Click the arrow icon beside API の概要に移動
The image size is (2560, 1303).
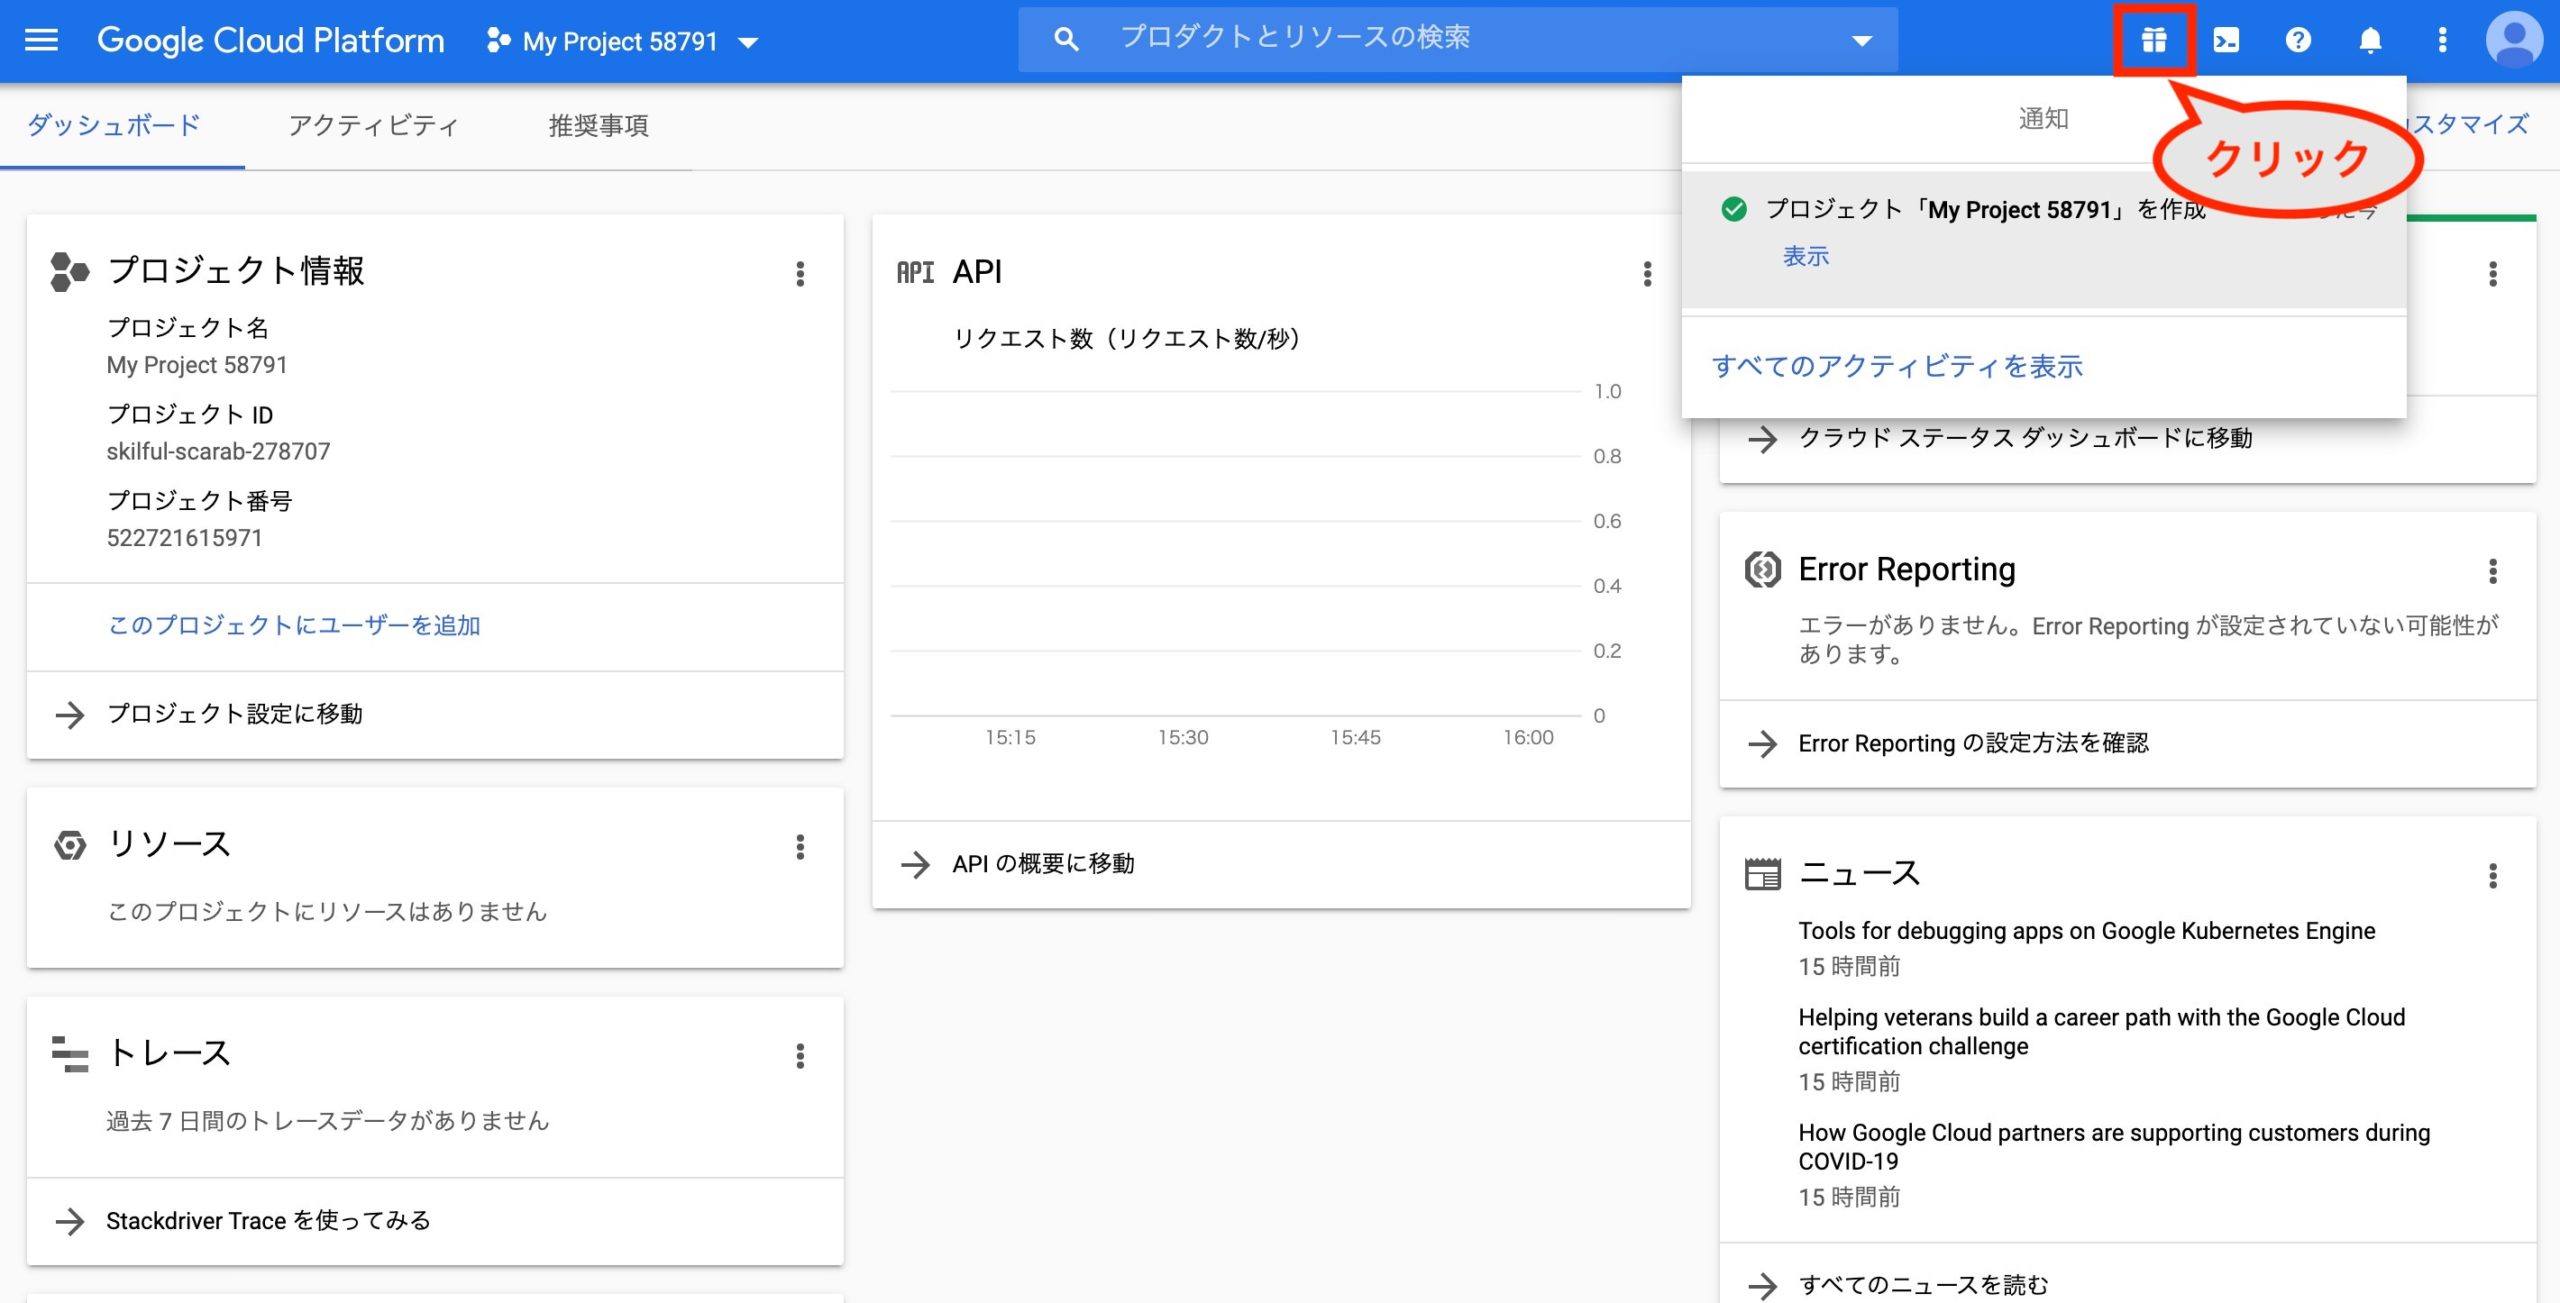pos(915,864)
